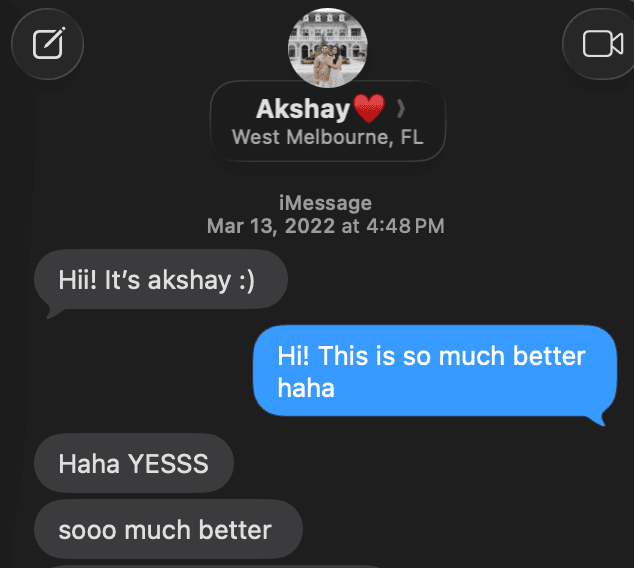Click the red heart emoji beside Akshay
Image resolution: width=634 pixels, height=568 pixels.
tap(369, 108)
